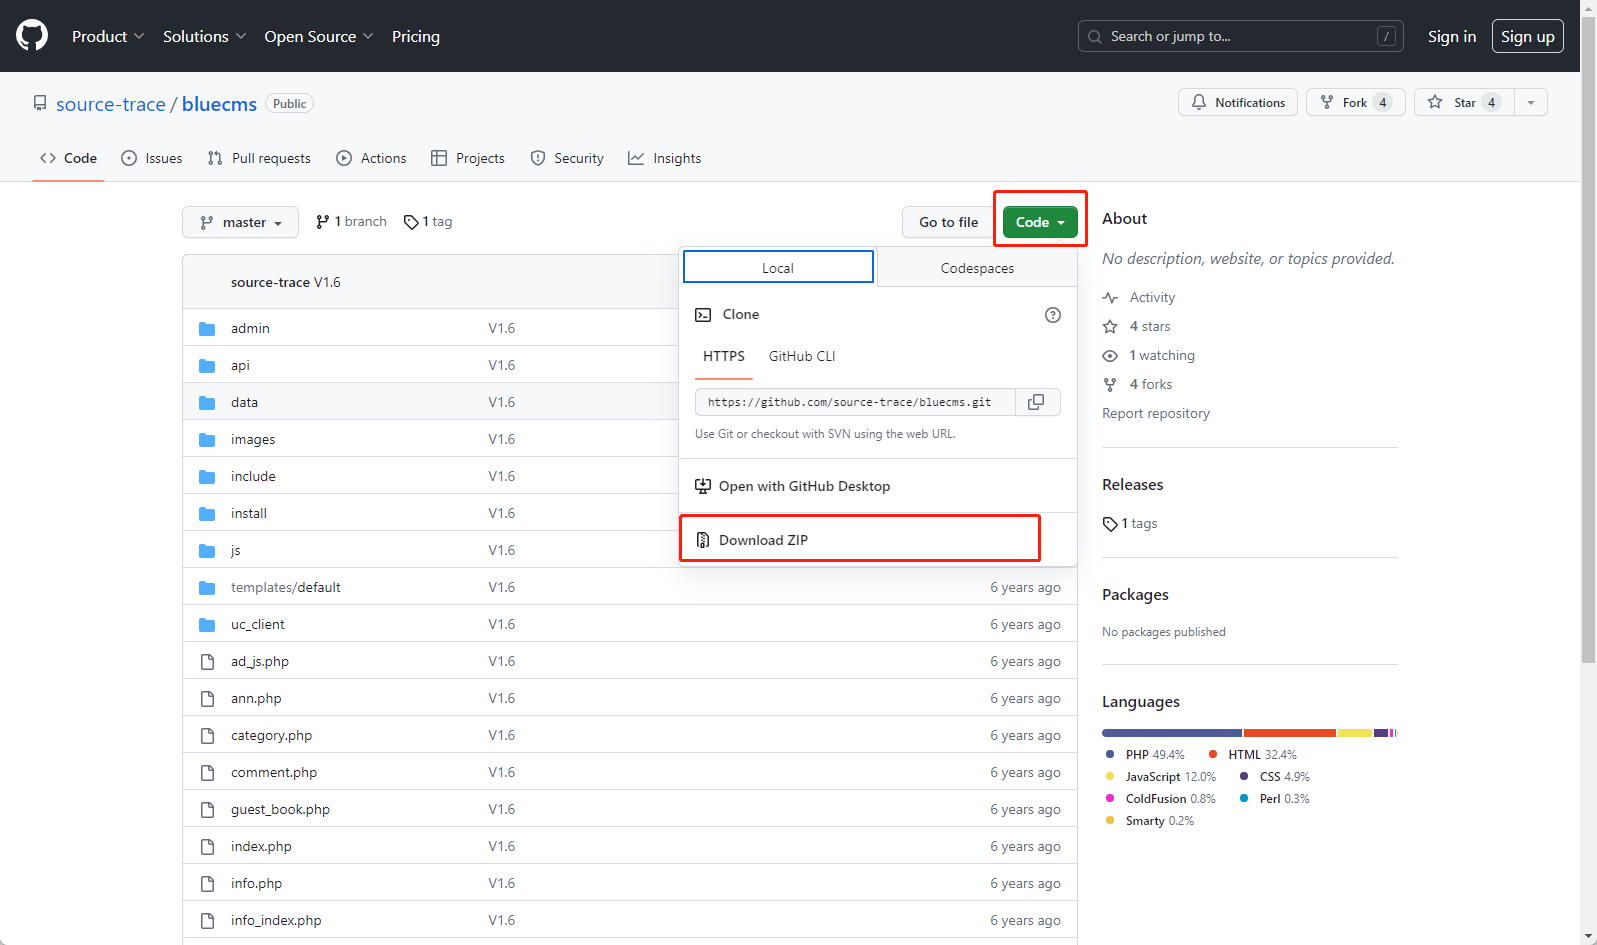1597x945 pixels.
Task: Copy the HTTPS clone URL
Action: [x=1037, y=402]
